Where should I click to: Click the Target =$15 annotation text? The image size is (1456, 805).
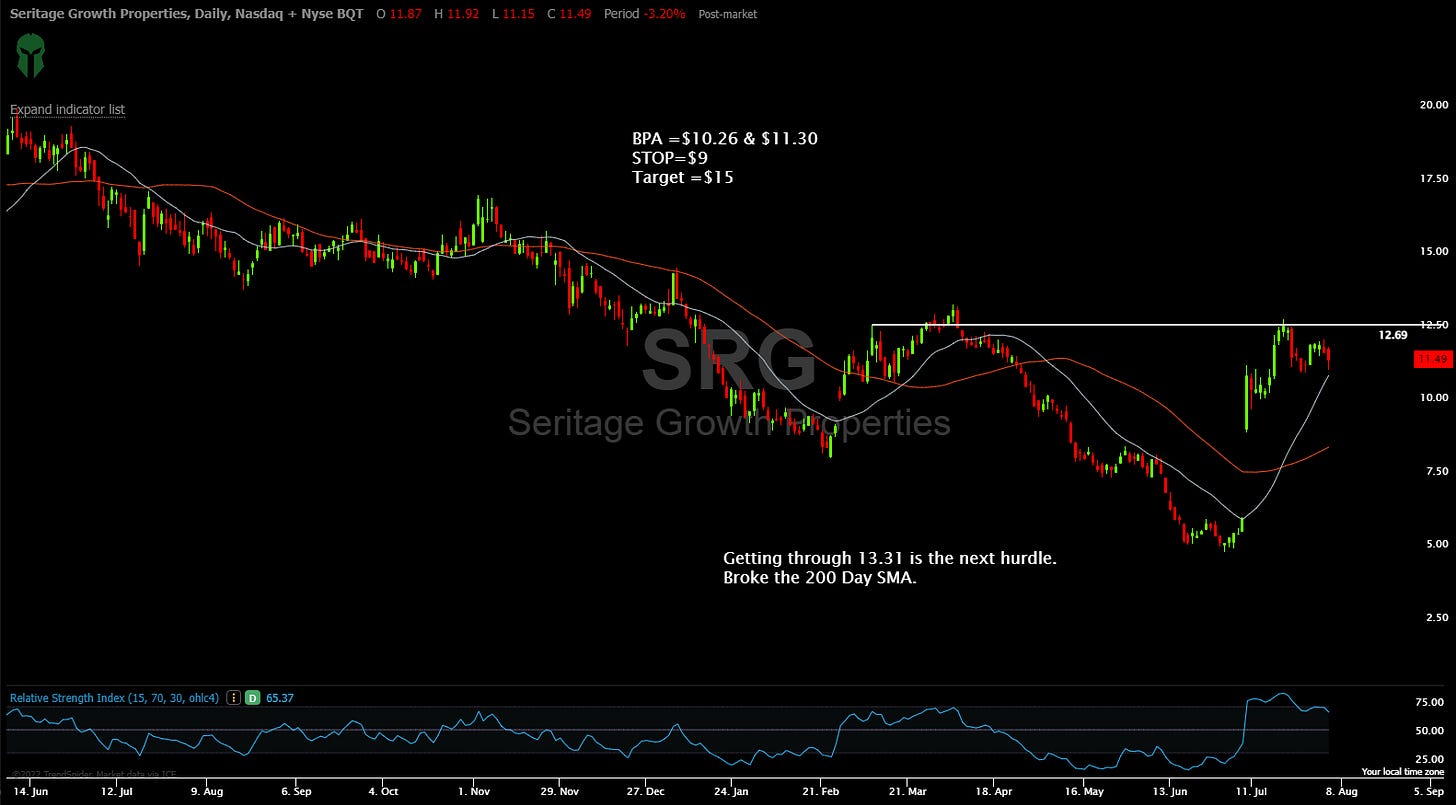[x=681, y=177]
